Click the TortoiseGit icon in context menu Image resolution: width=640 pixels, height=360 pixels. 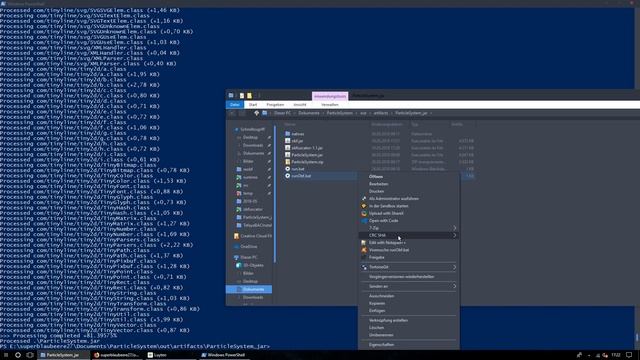click(x=364, y=267)
